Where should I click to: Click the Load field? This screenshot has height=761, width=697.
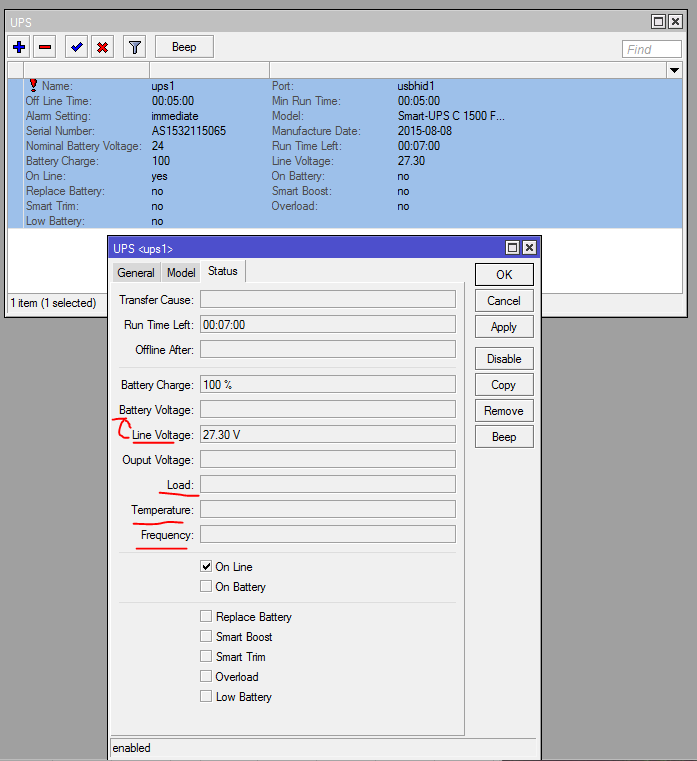coord(328,484)
